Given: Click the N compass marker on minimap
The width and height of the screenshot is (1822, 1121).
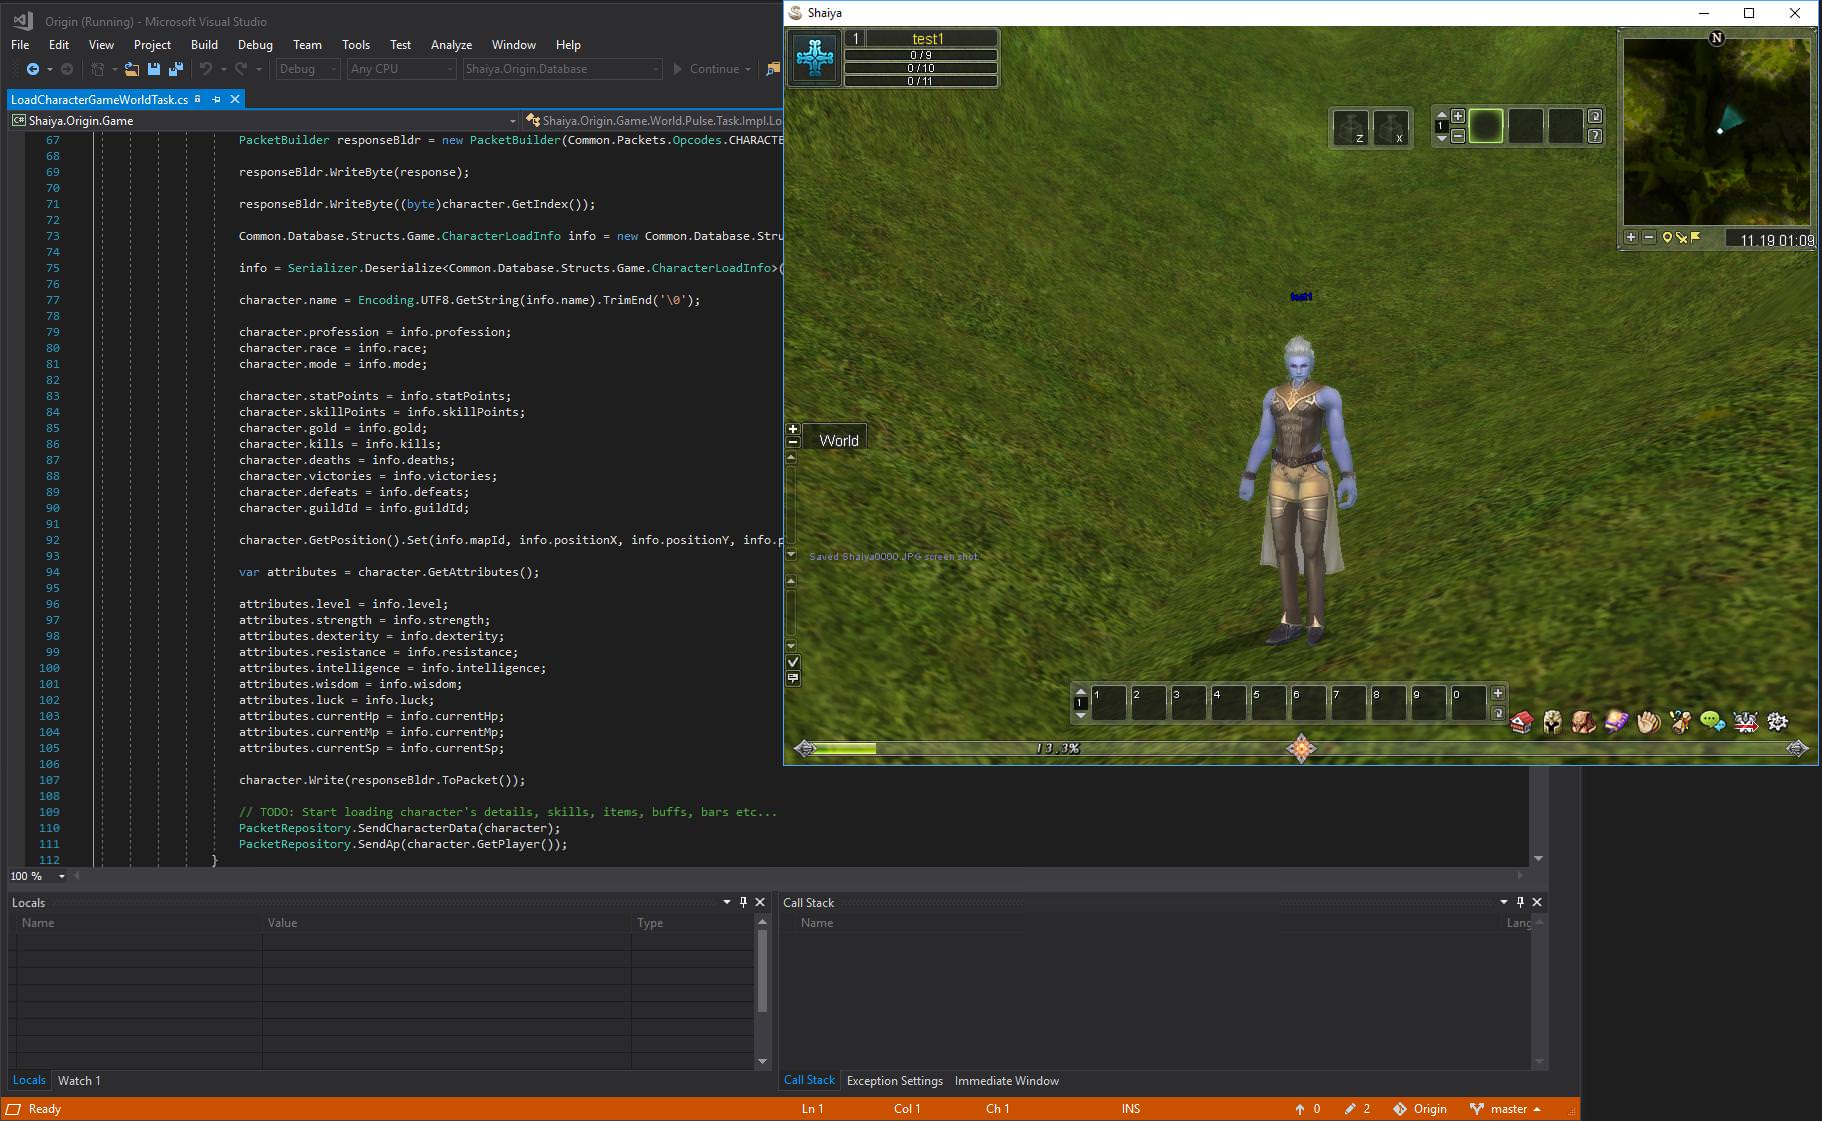Looking at the screenshot, I should click(x=1717, y=38).
